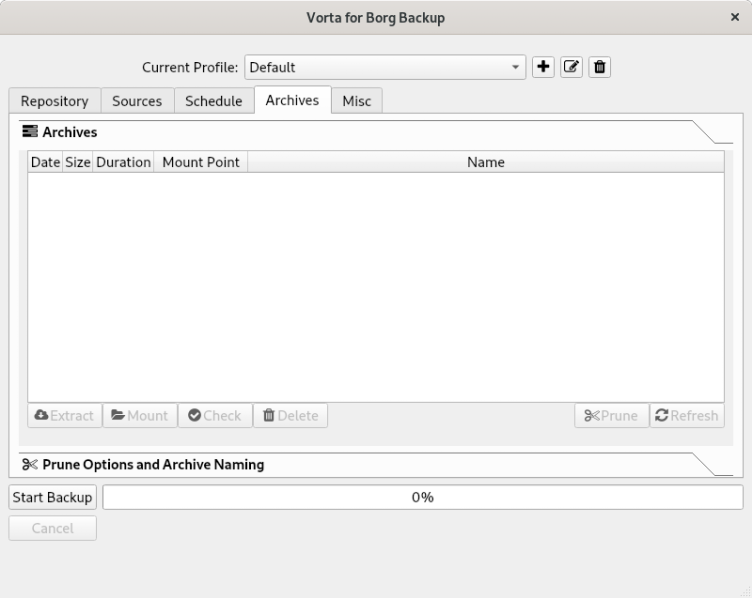Click the Prune scissors button
Image resolution: width=752 pixels, height=598 pixels.
coord(611,416)
